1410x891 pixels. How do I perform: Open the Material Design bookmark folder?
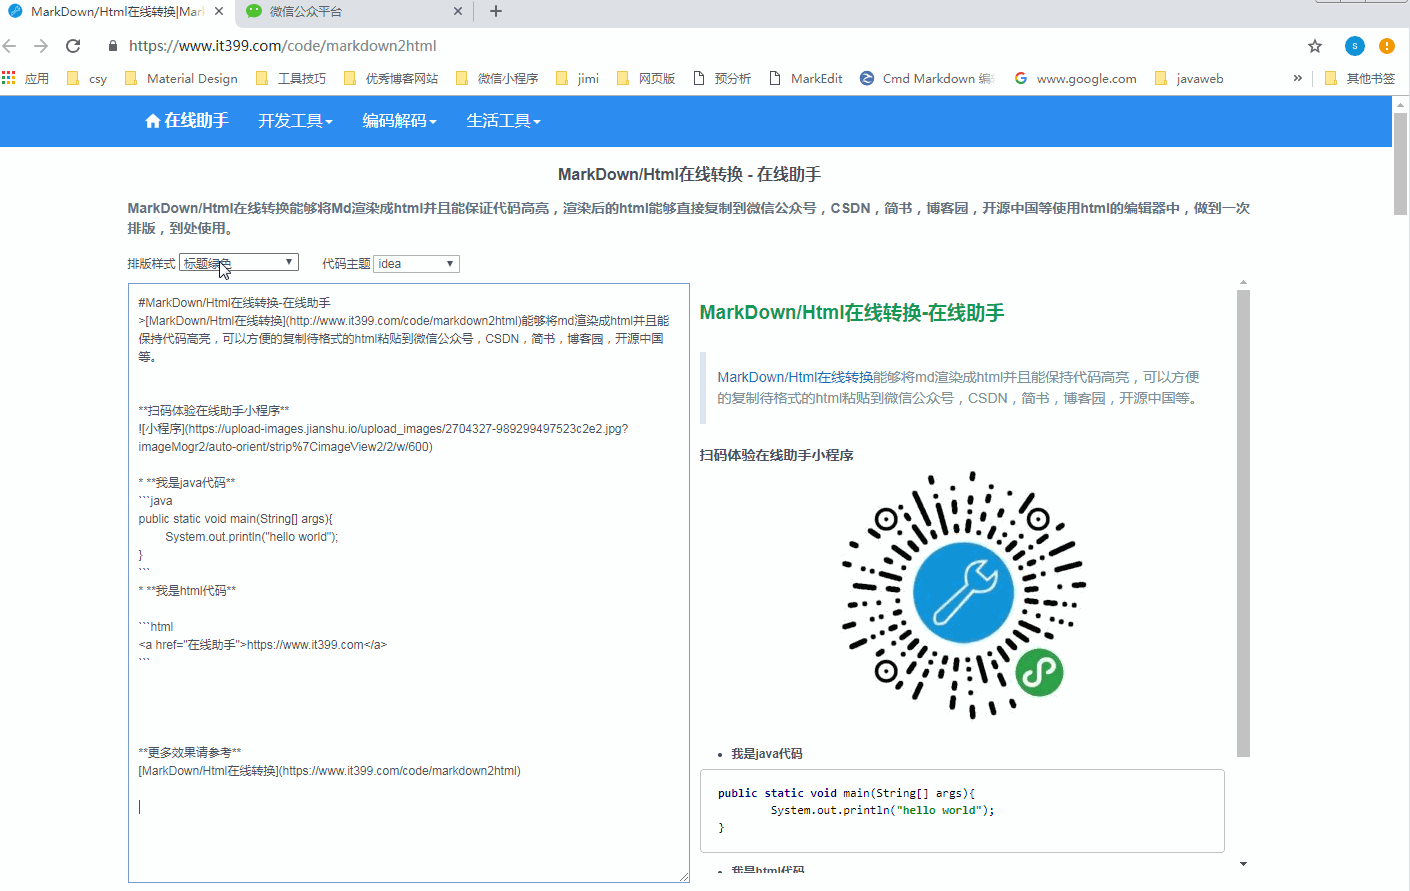tap(181, 78)
